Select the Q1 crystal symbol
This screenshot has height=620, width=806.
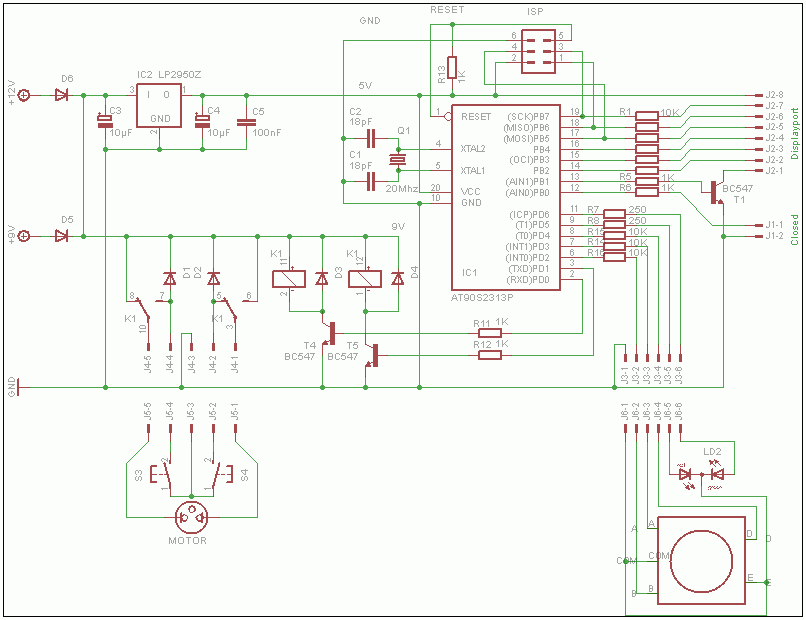396,160
